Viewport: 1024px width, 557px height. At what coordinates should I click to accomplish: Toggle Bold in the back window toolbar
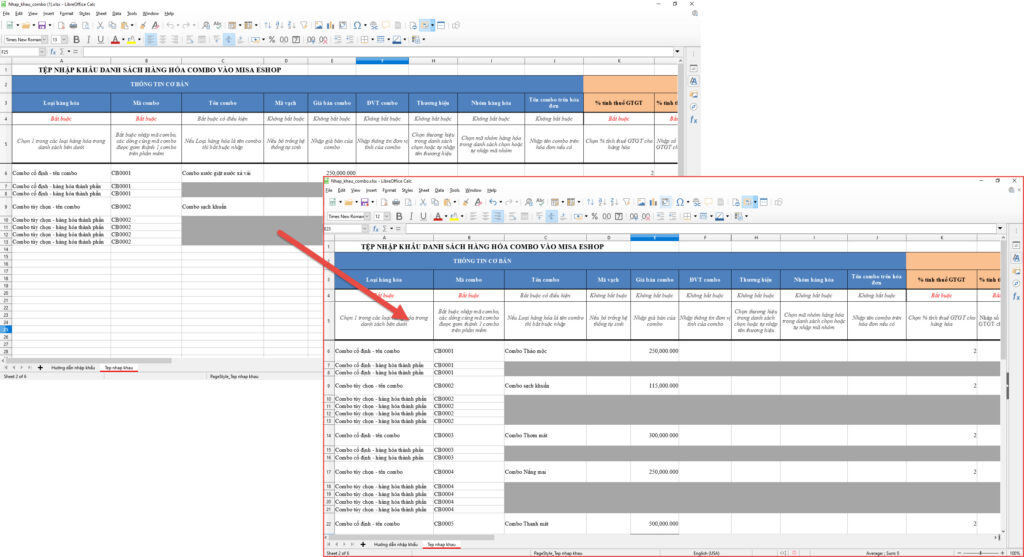(76, 40)
